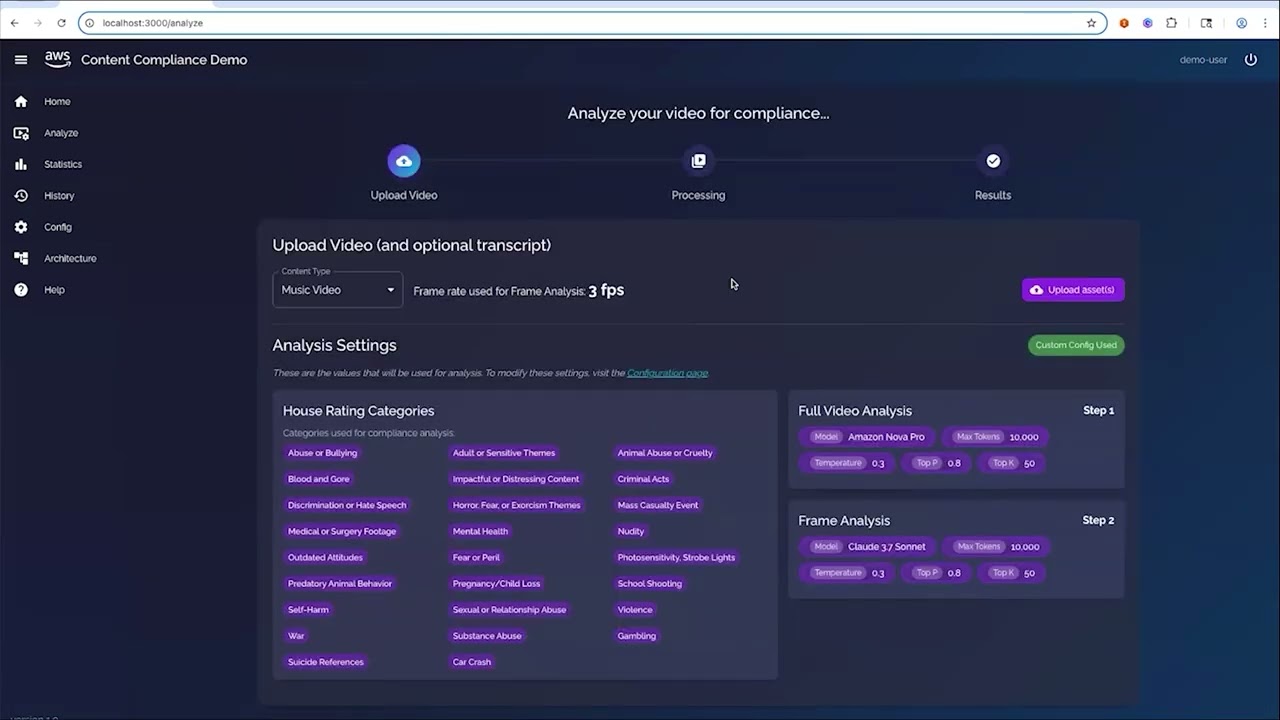Click the Adult or Sensitive Themes chip
1280x720 pixels.
(504, 453)
